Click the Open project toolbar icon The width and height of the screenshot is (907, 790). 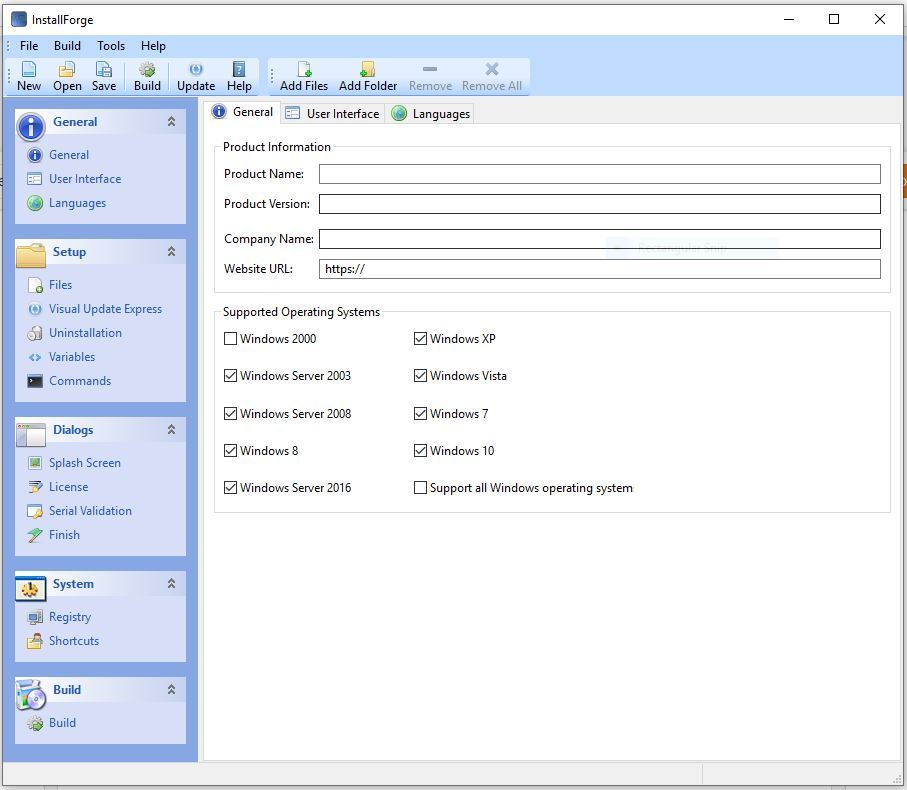pyautogui.click(x=67, y=69)
